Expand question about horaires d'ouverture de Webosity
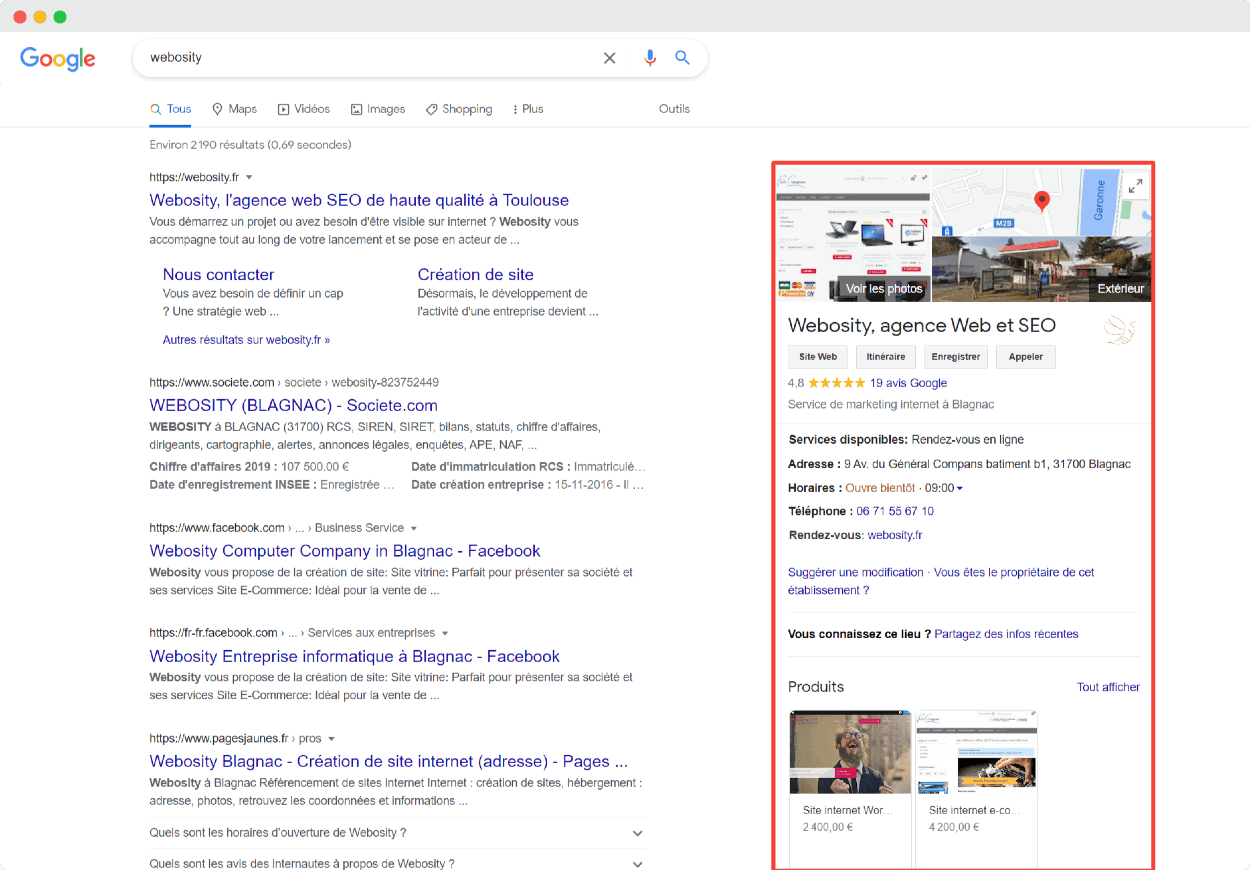This screenshot has width=1250, height=870. coord(398,833)
